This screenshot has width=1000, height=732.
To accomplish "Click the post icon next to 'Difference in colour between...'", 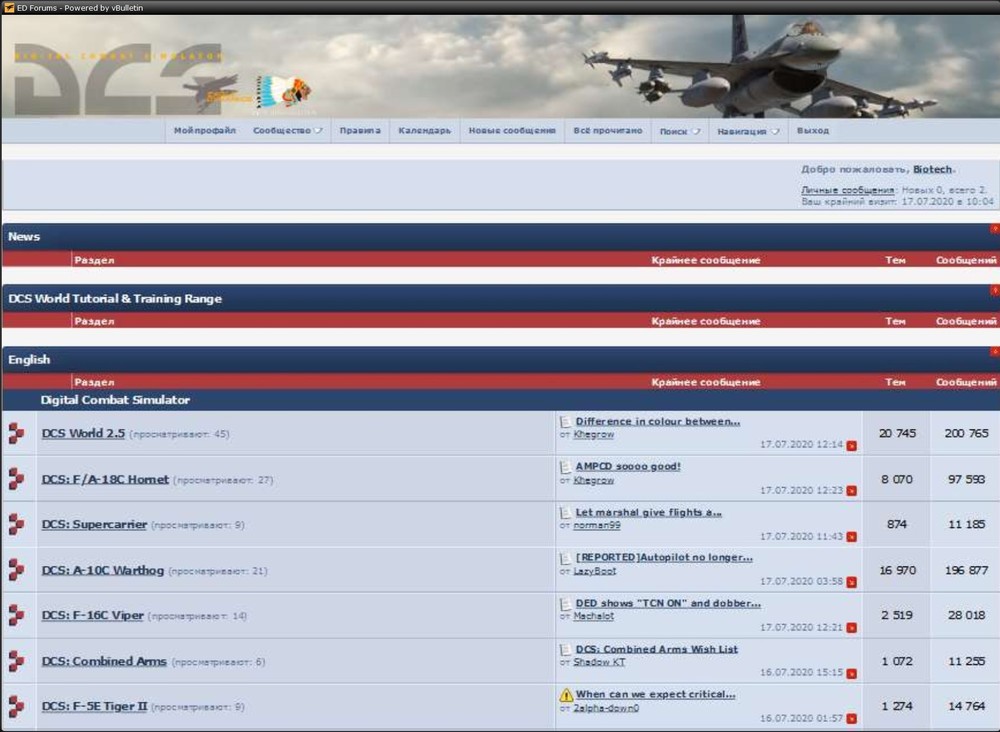I will coord(566,421).
